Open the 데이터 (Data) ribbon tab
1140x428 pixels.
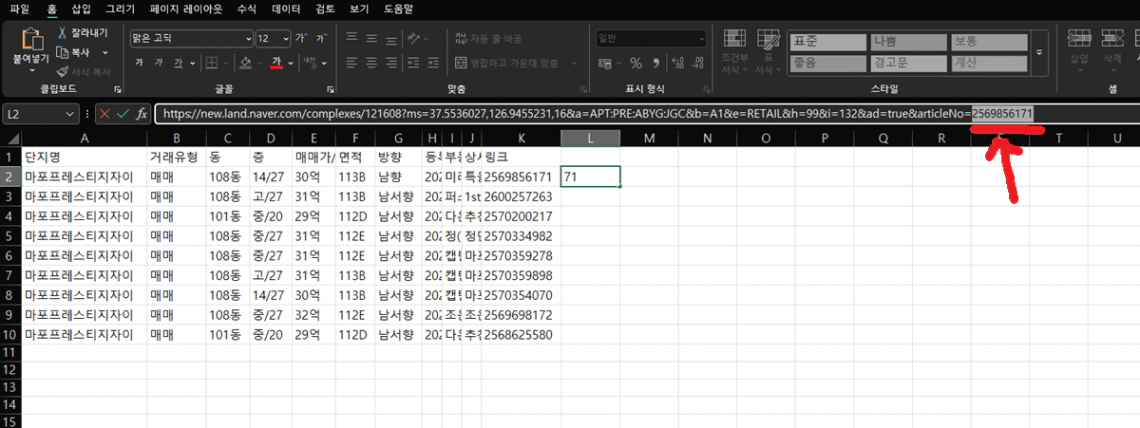[286, 8]
